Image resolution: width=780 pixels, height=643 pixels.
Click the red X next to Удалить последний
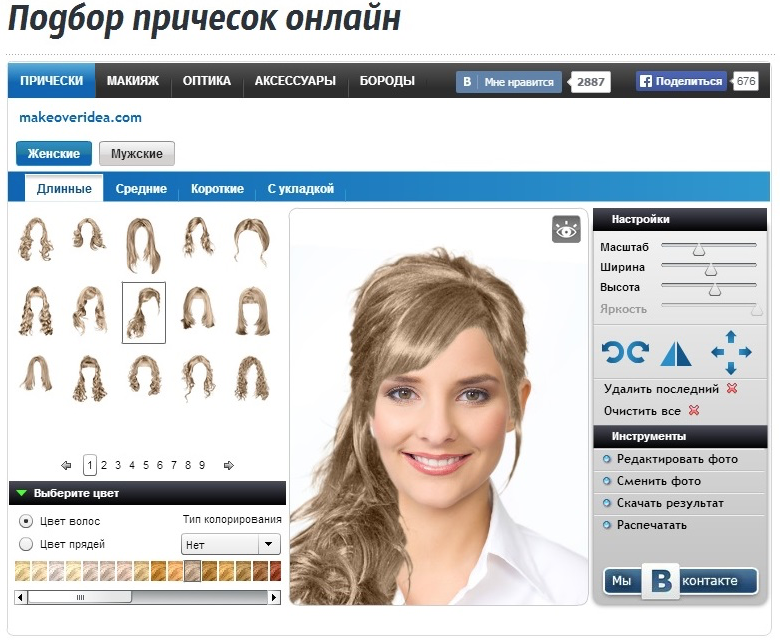tap(732, 389)
